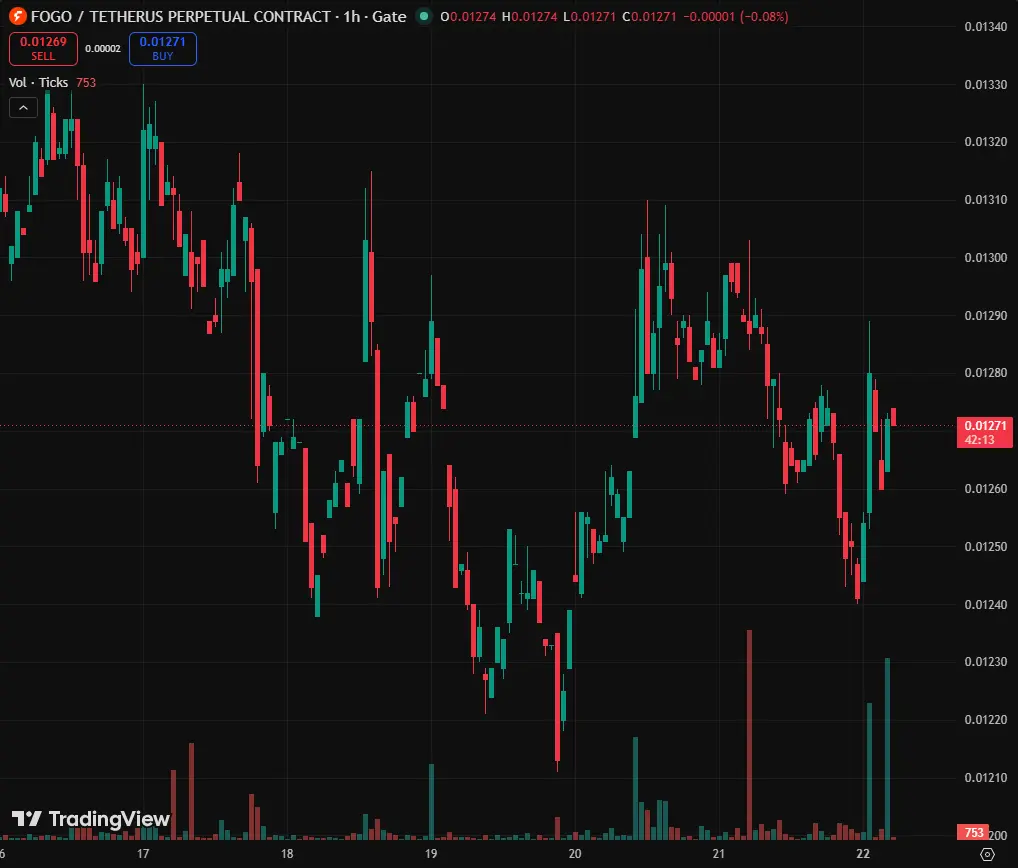This screenshot has height=868, width=1018.
Task: Click the 0.01340 price axis label
Action: tap(986, 27)
